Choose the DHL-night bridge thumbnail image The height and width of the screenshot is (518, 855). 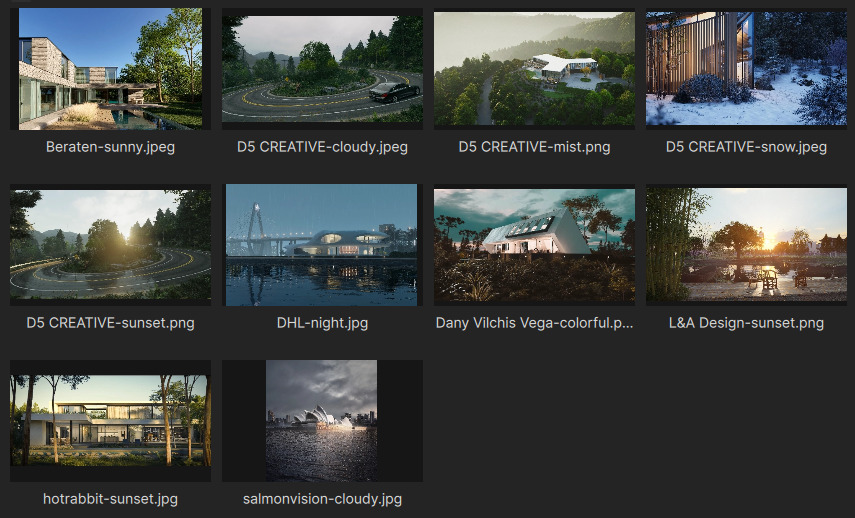point(322,244)
